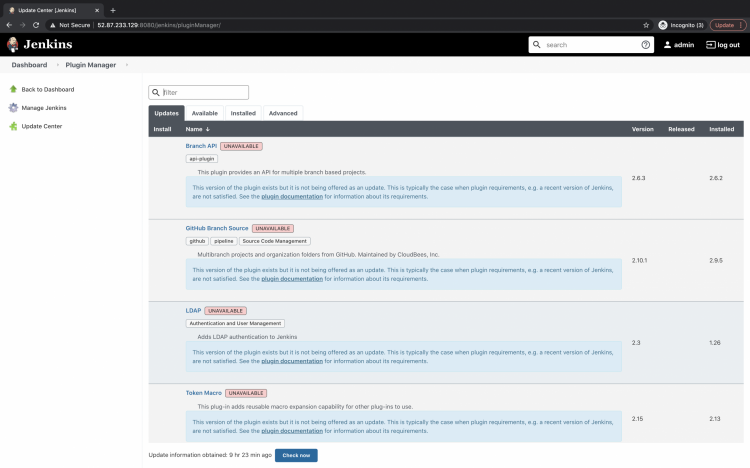Click the Installed column header
This screenshot has height=468, width=750.
coord(721,129)
